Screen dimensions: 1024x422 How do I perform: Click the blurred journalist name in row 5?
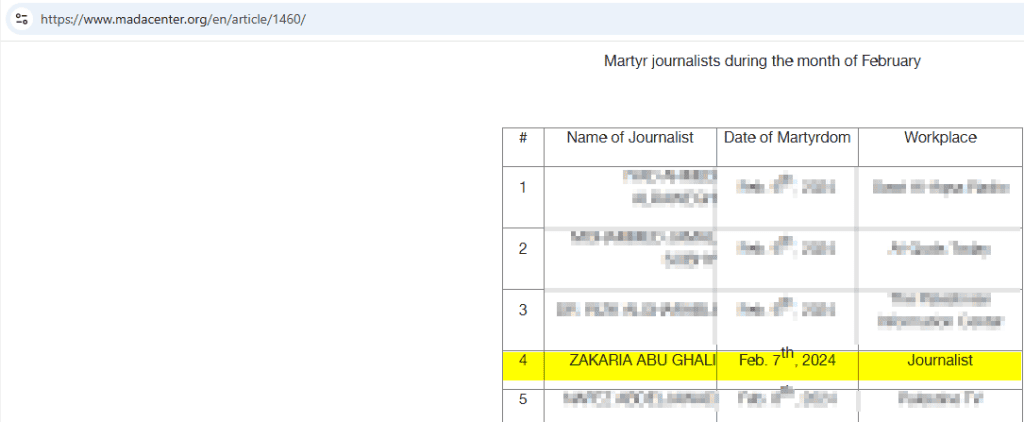642,399
